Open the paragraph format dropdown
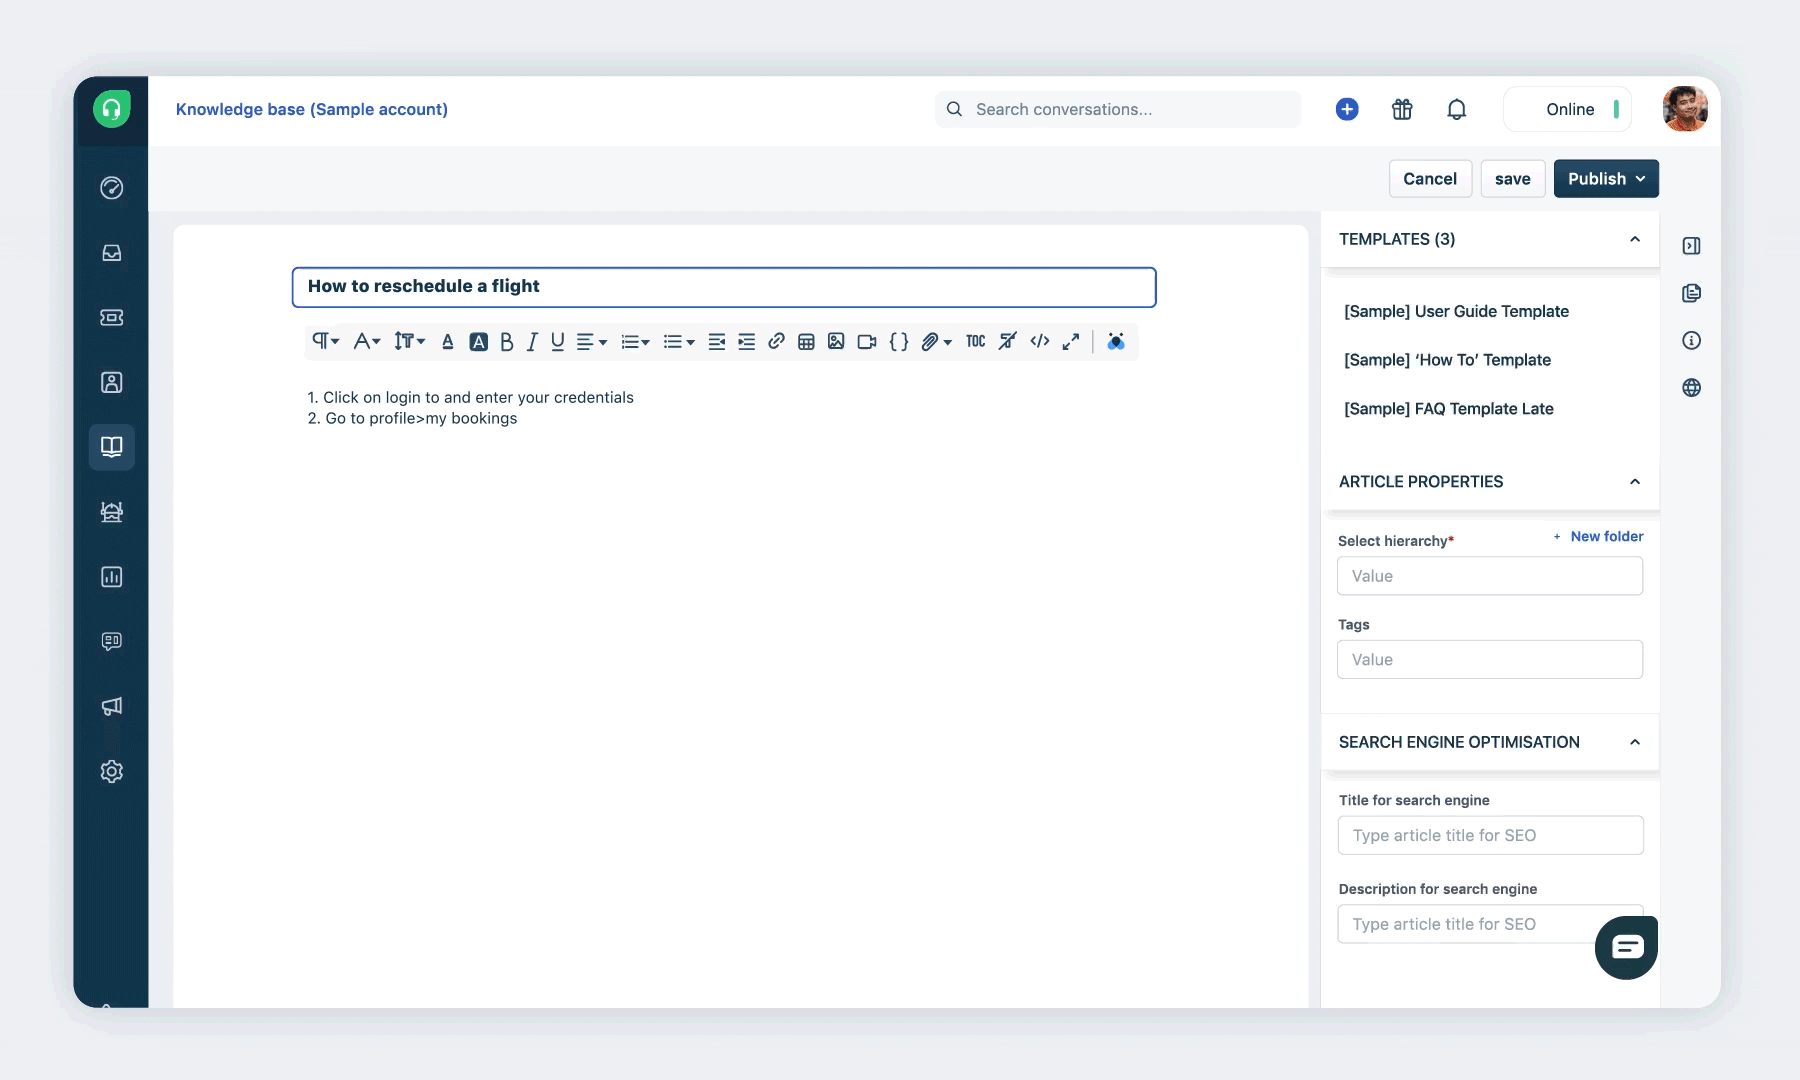The image size is (1800, 1080). [x=324, y=342]
